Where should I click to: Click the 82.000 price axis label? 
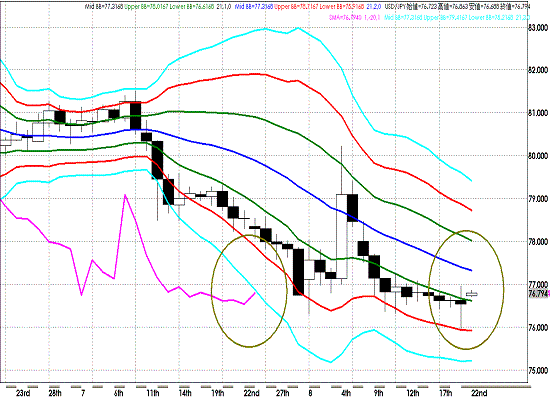538,70
